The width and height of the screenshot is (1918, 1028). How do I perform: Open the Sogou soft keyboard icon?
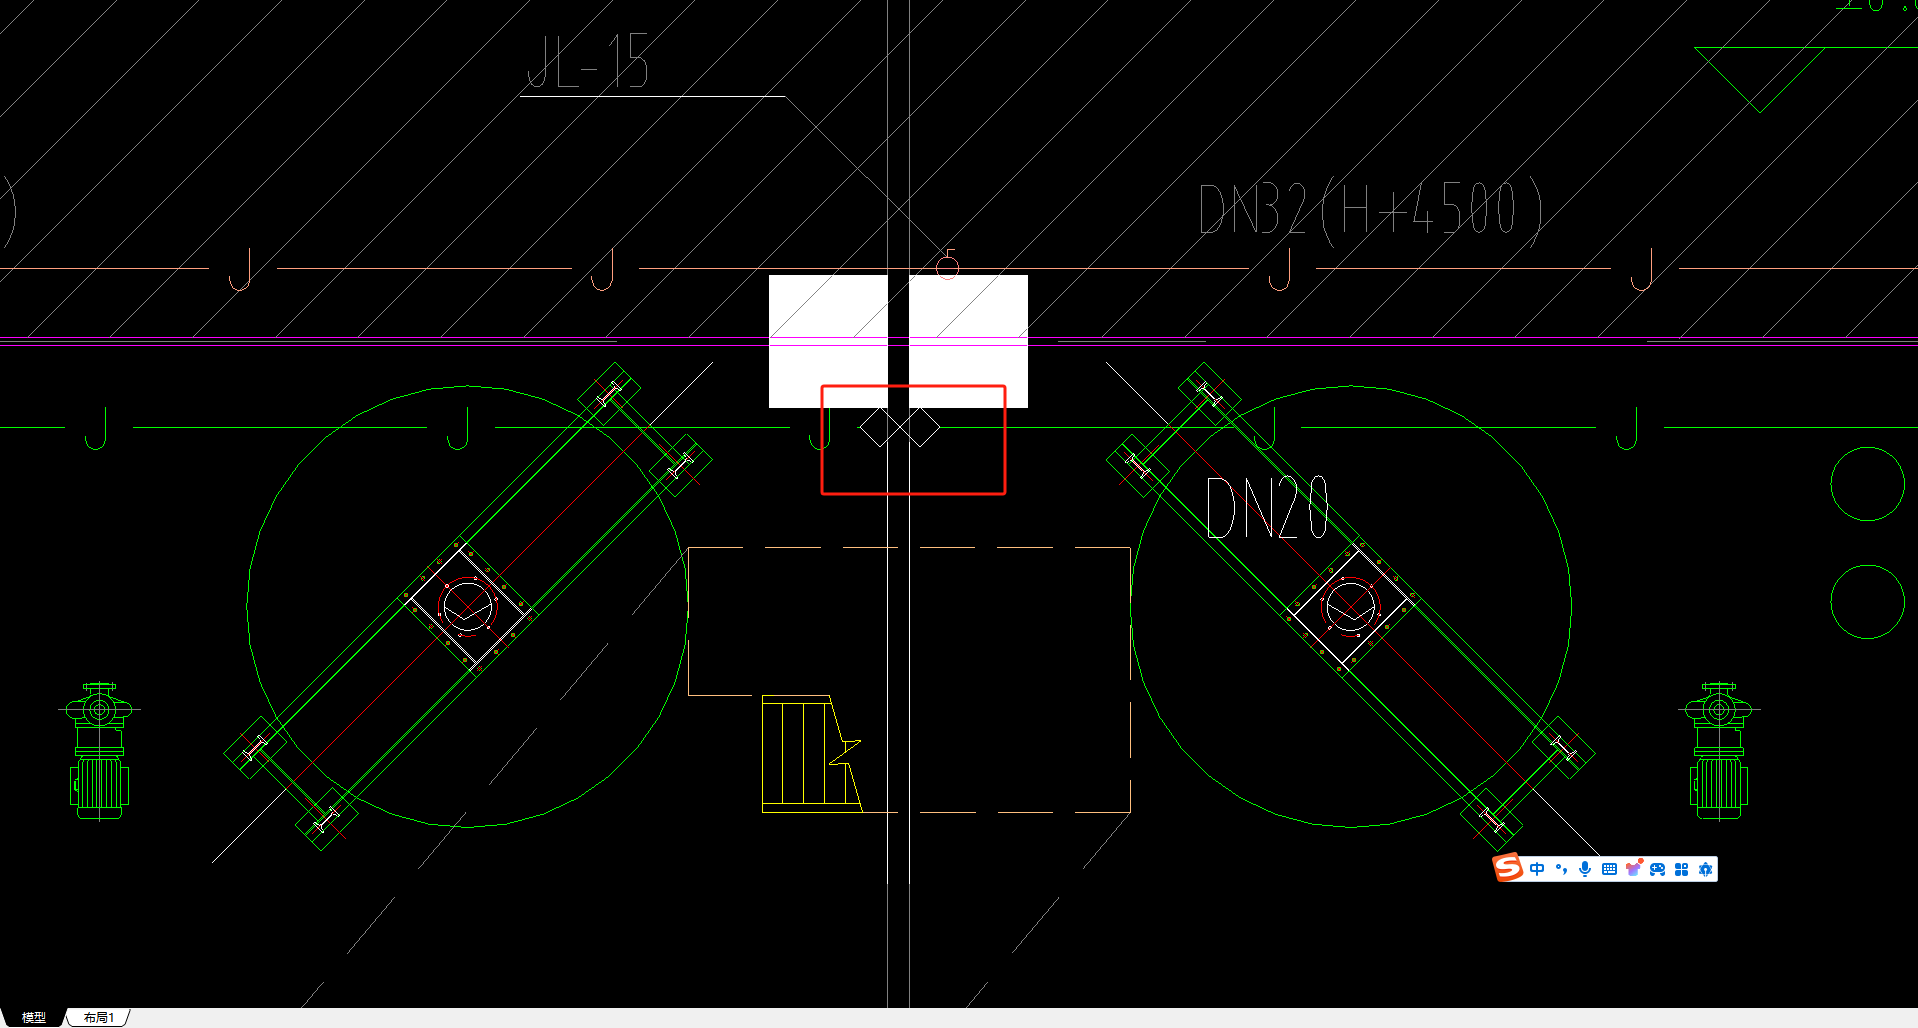click(x=1609, y=869)
